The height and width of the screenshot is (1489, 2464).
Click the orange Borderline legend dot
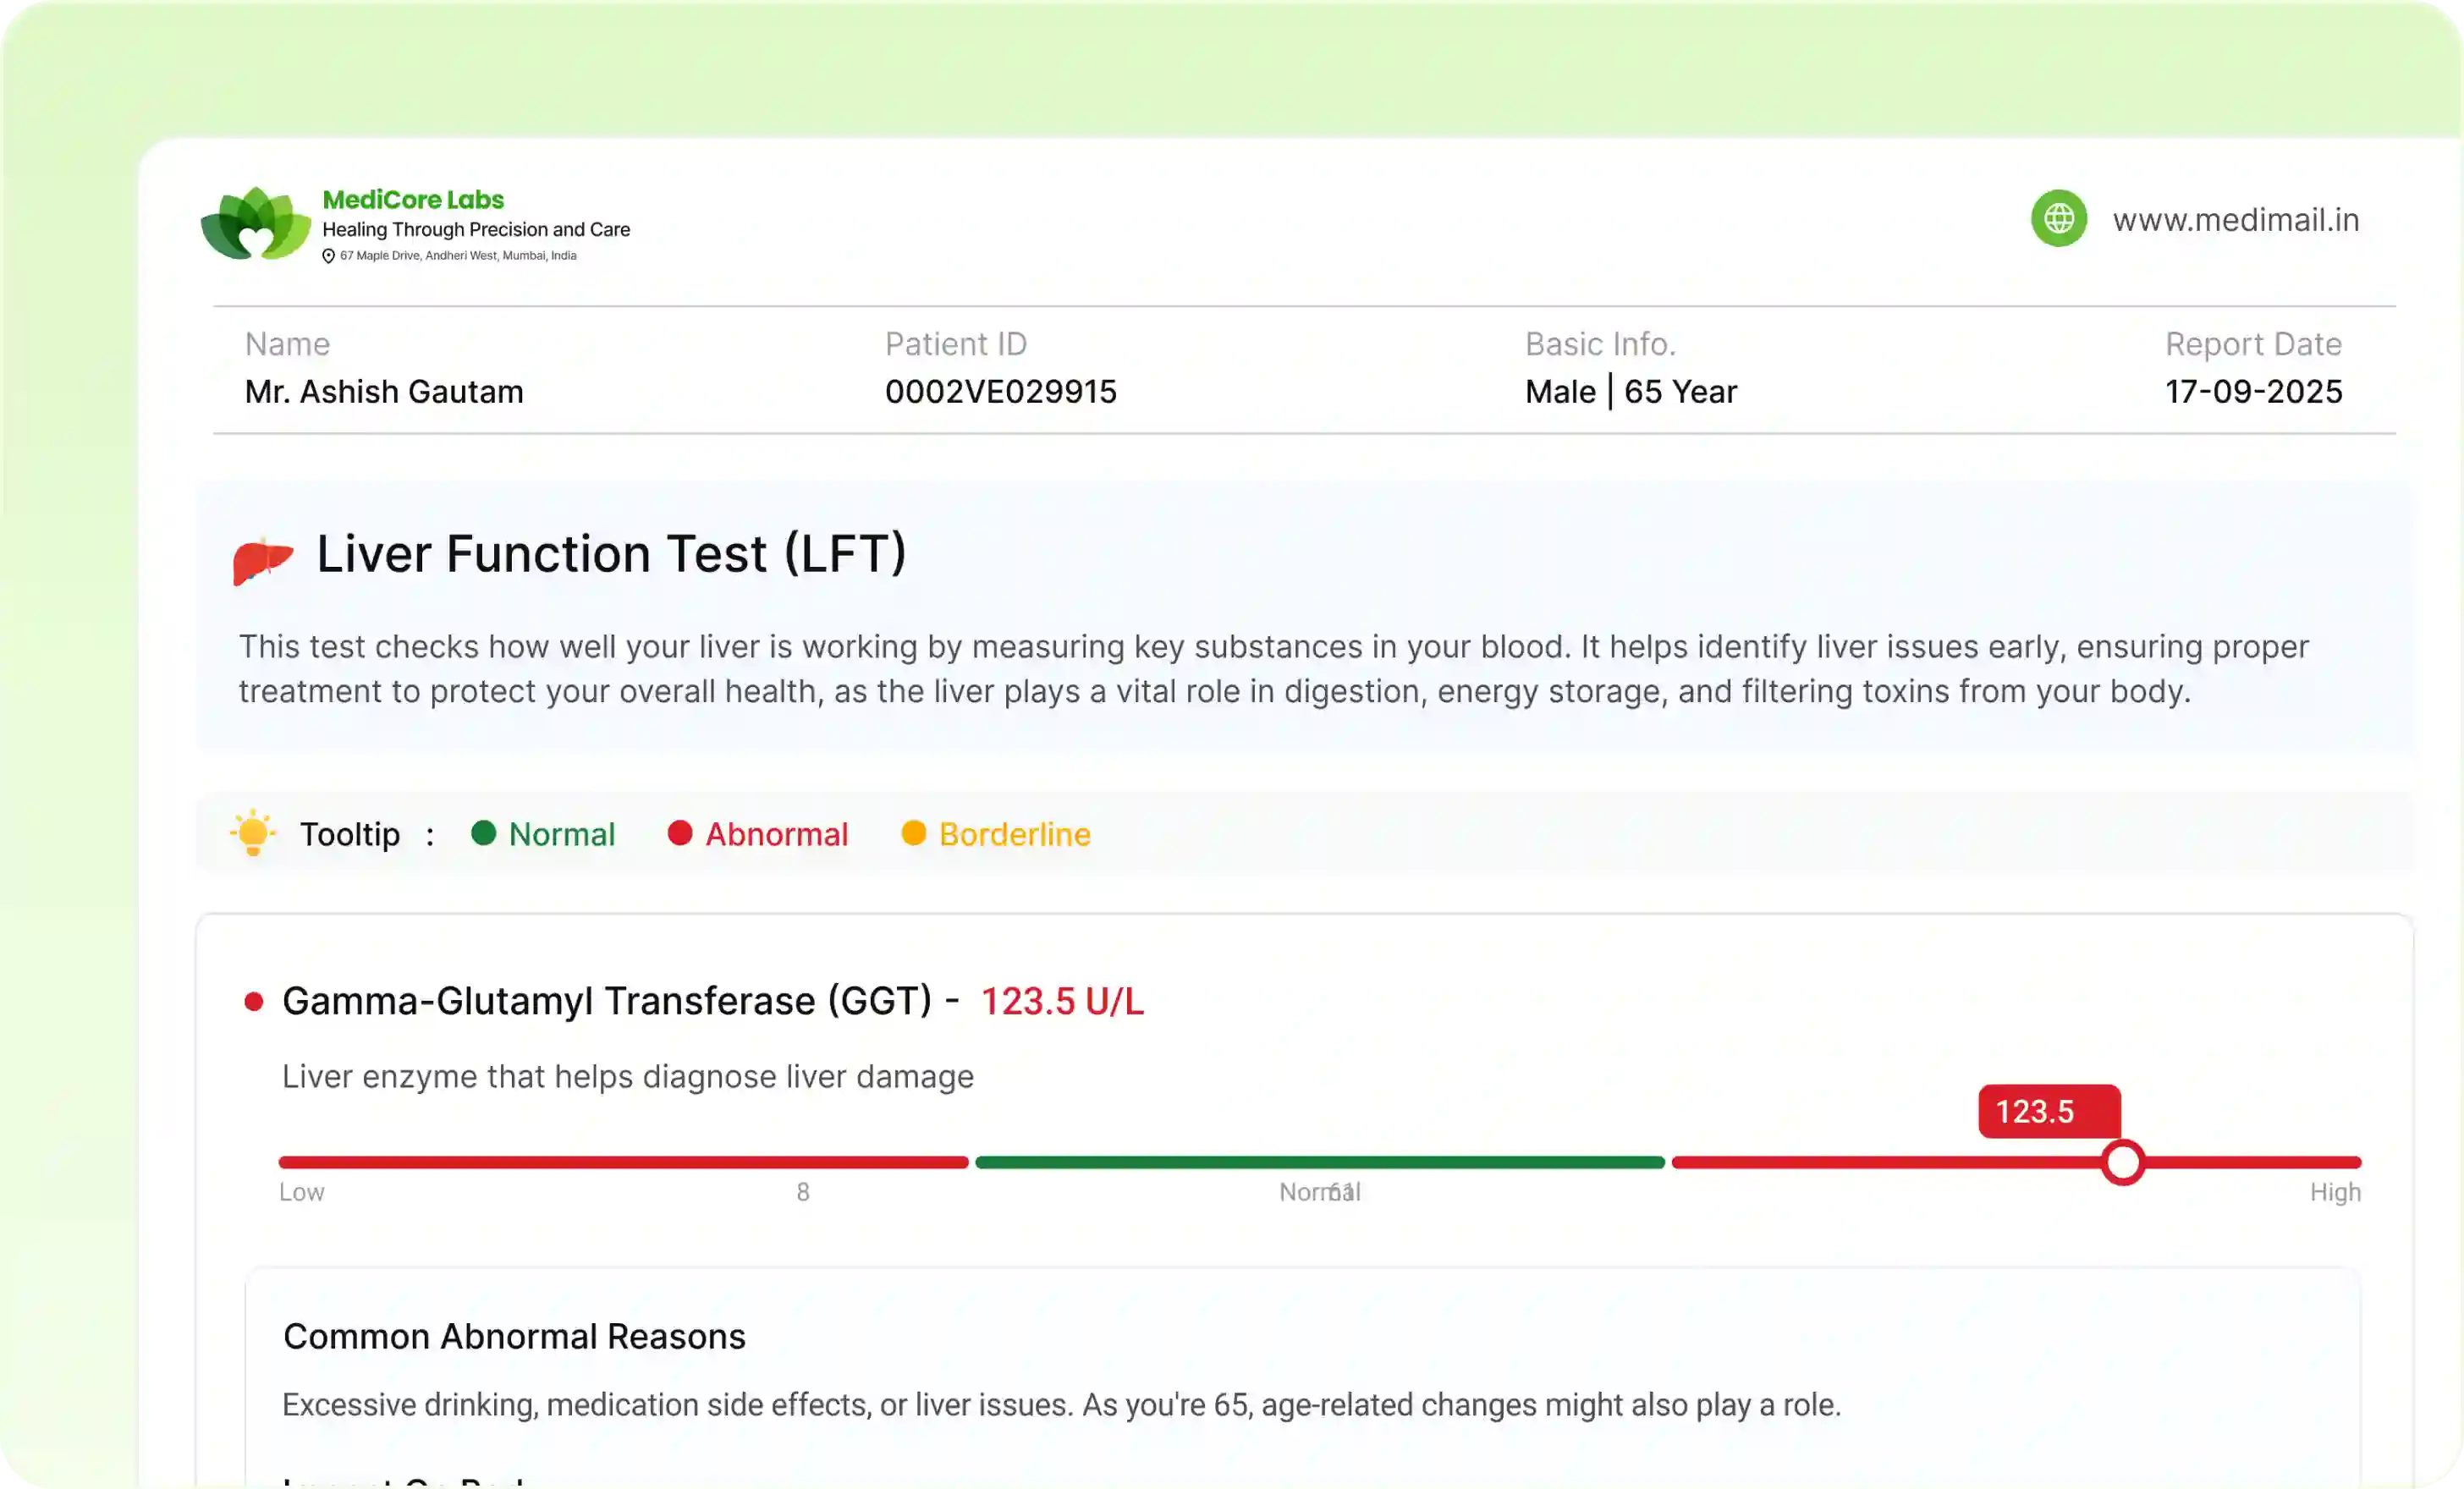(913, 833)
